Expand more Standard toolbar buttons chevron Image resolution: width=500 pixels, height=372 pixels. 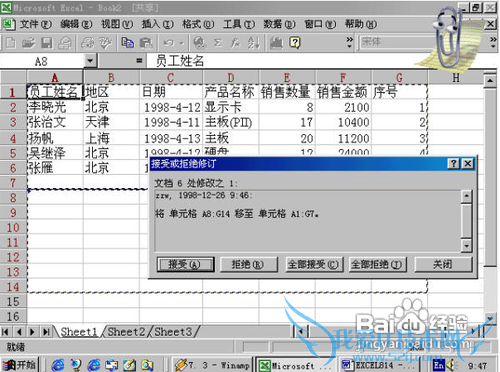pyautogui.click(x=349, y=42)
